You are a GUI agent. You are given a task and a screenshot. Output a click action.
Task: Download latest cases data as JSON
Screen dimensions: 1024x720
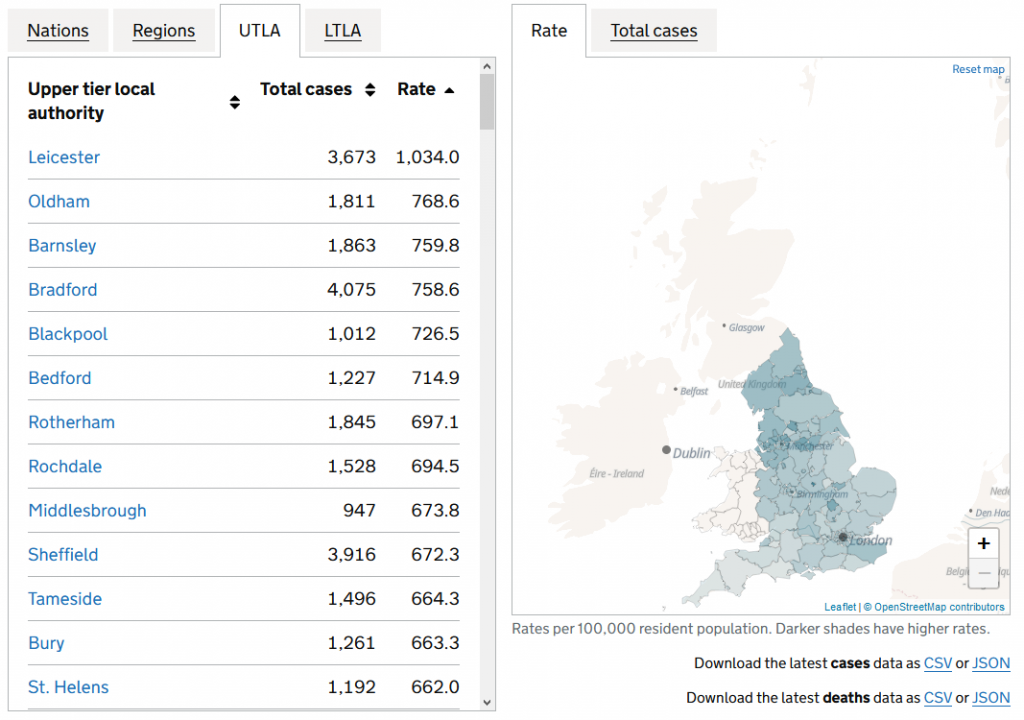click(991, 663)
